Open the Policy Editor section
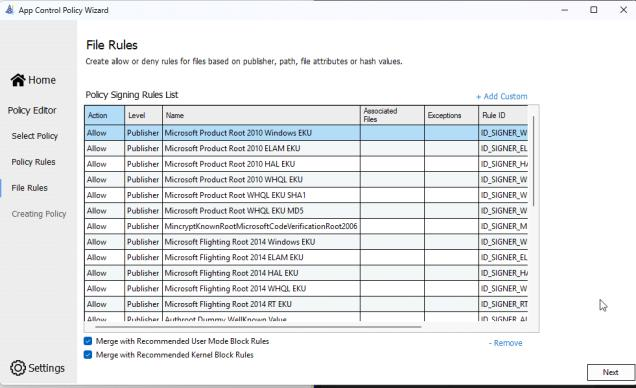The width and height of the screenshot is (636, 388). (x=32, y=110)
